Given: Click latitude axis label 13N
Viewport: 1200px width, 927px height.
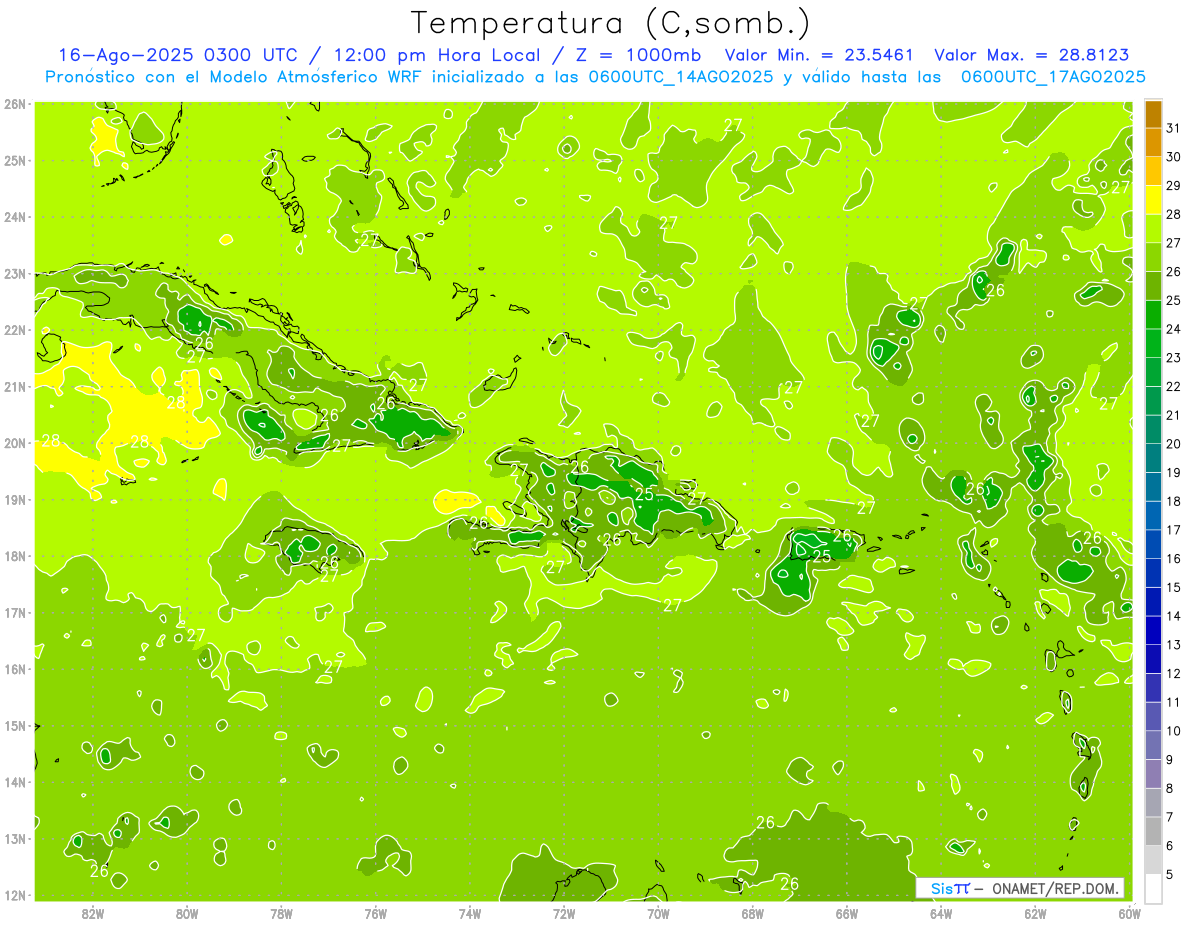Looking at the screenshot, I should (x=16, y=839).
